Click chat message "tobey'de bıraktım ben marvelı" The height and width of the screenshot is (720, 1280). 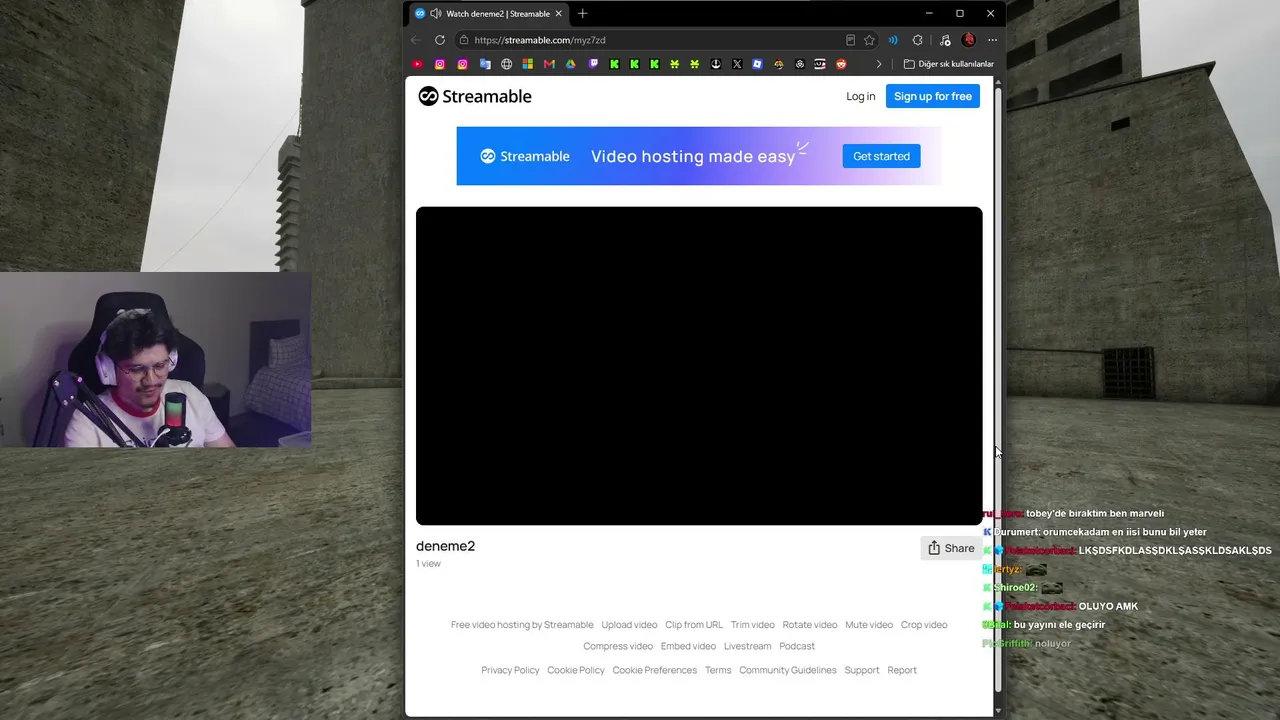coord(1095,514)
